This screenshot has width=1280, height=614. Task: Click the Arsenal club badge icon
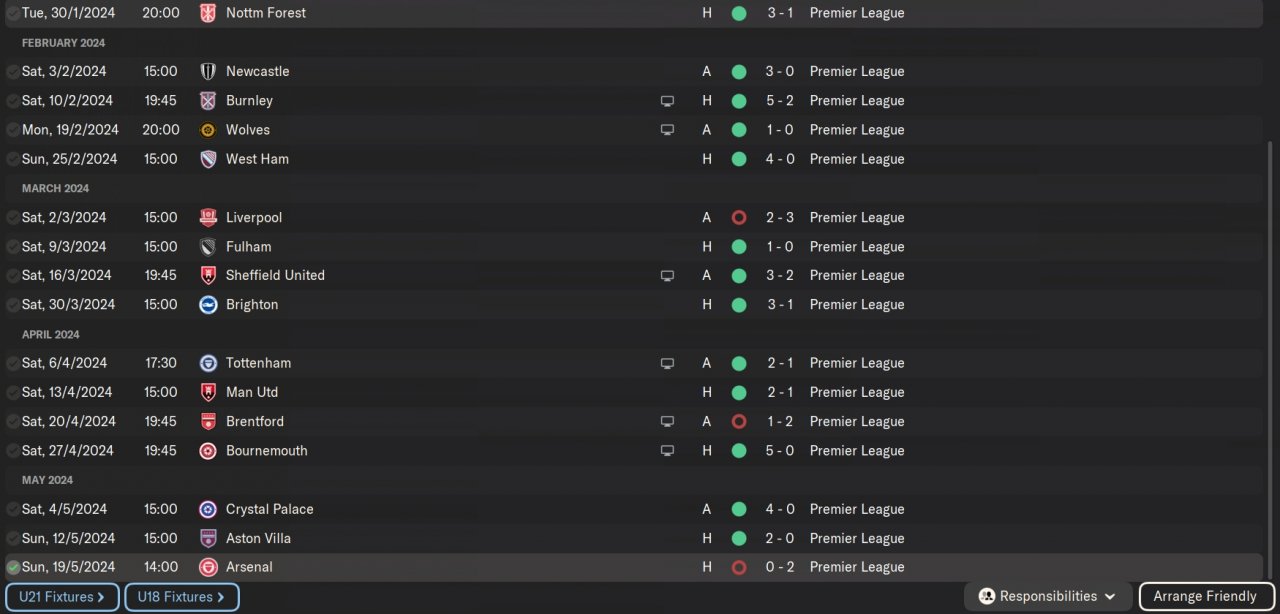(x=208, y=567)
